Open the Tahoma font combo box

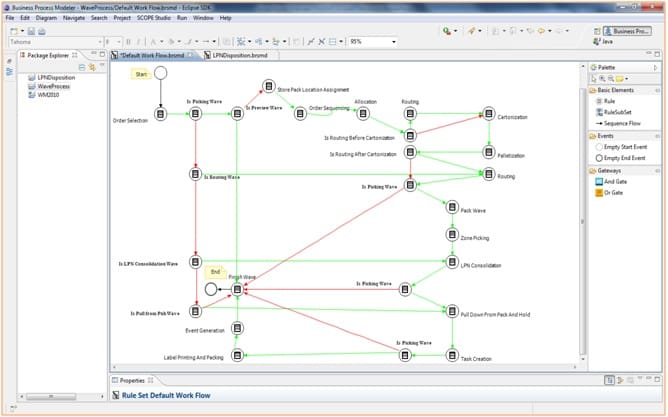pos(56,42)
